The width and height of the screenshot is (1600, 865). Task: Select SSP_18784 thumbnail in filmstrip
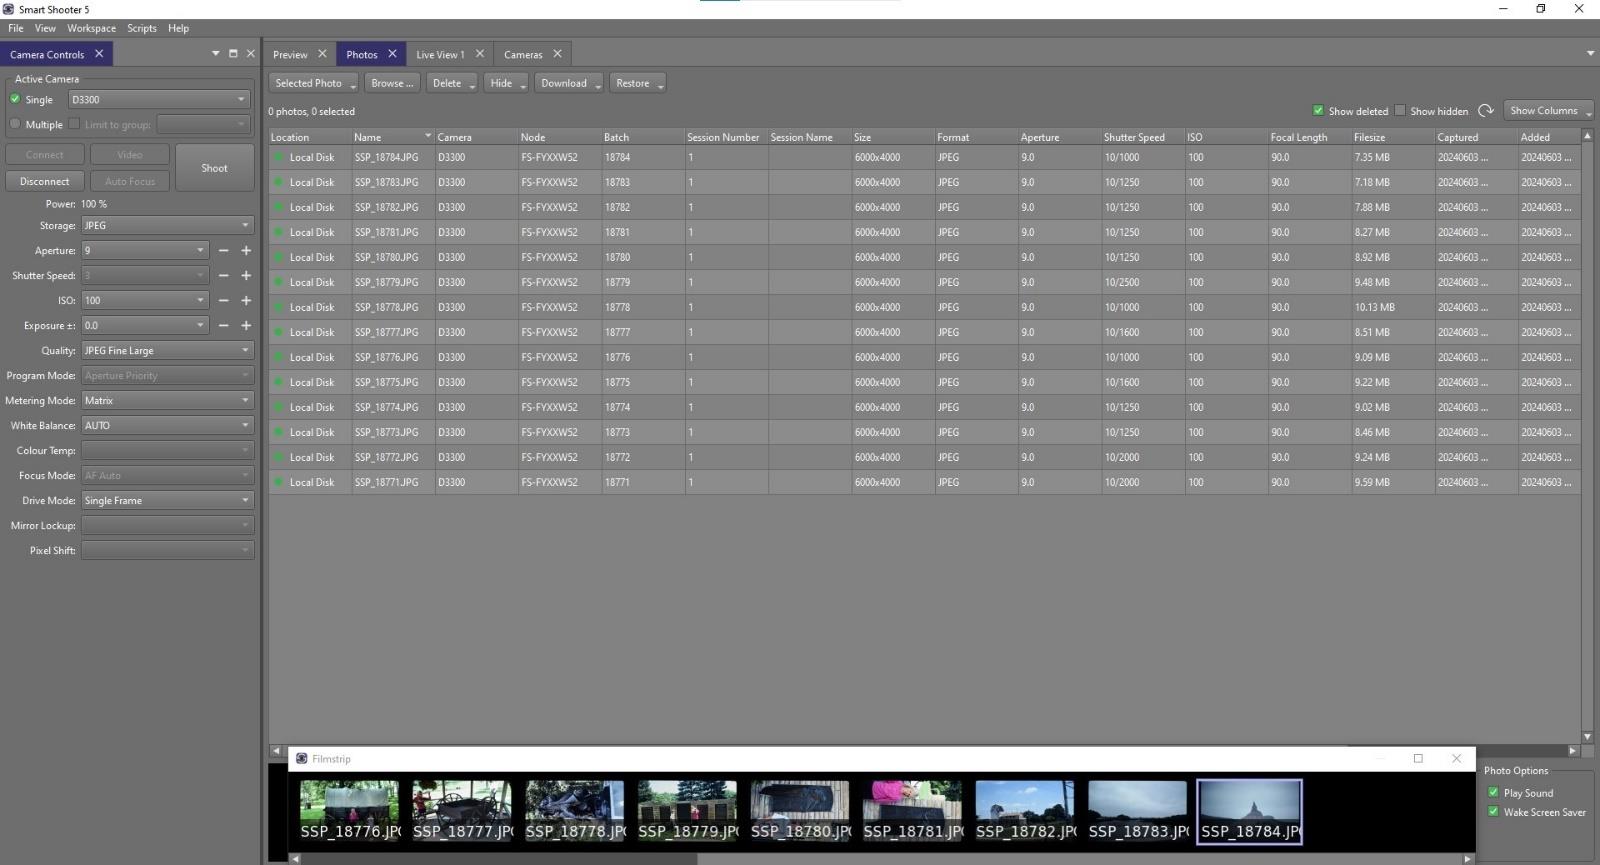1250,811
